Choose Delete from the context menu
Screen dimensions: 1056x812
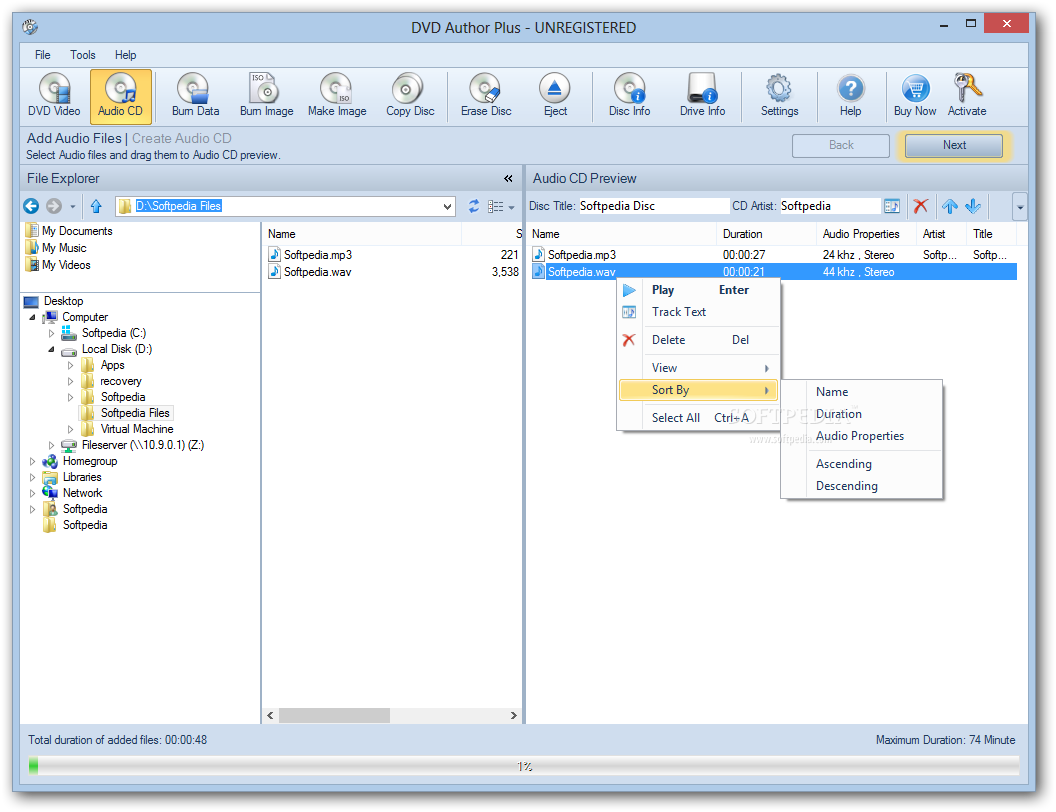tap(698, 340)
